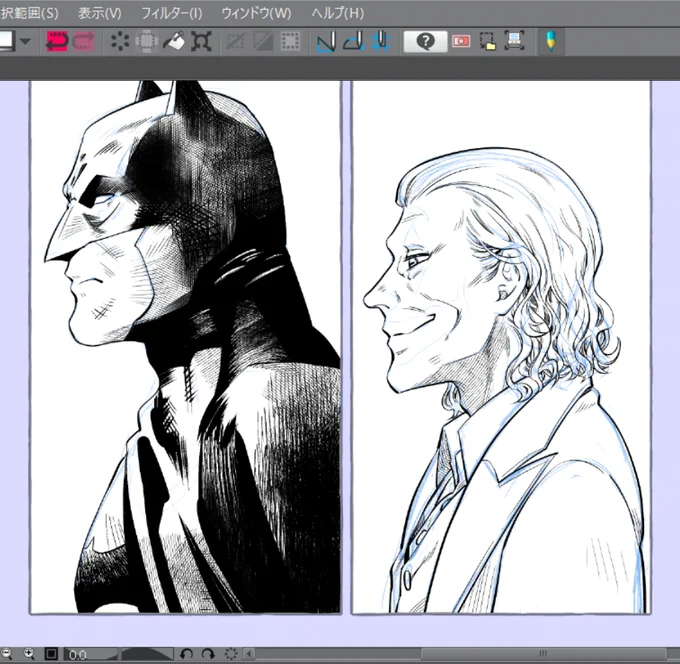
Task: Click the rotation slider in status bar
Action: [x=146, y=654]
